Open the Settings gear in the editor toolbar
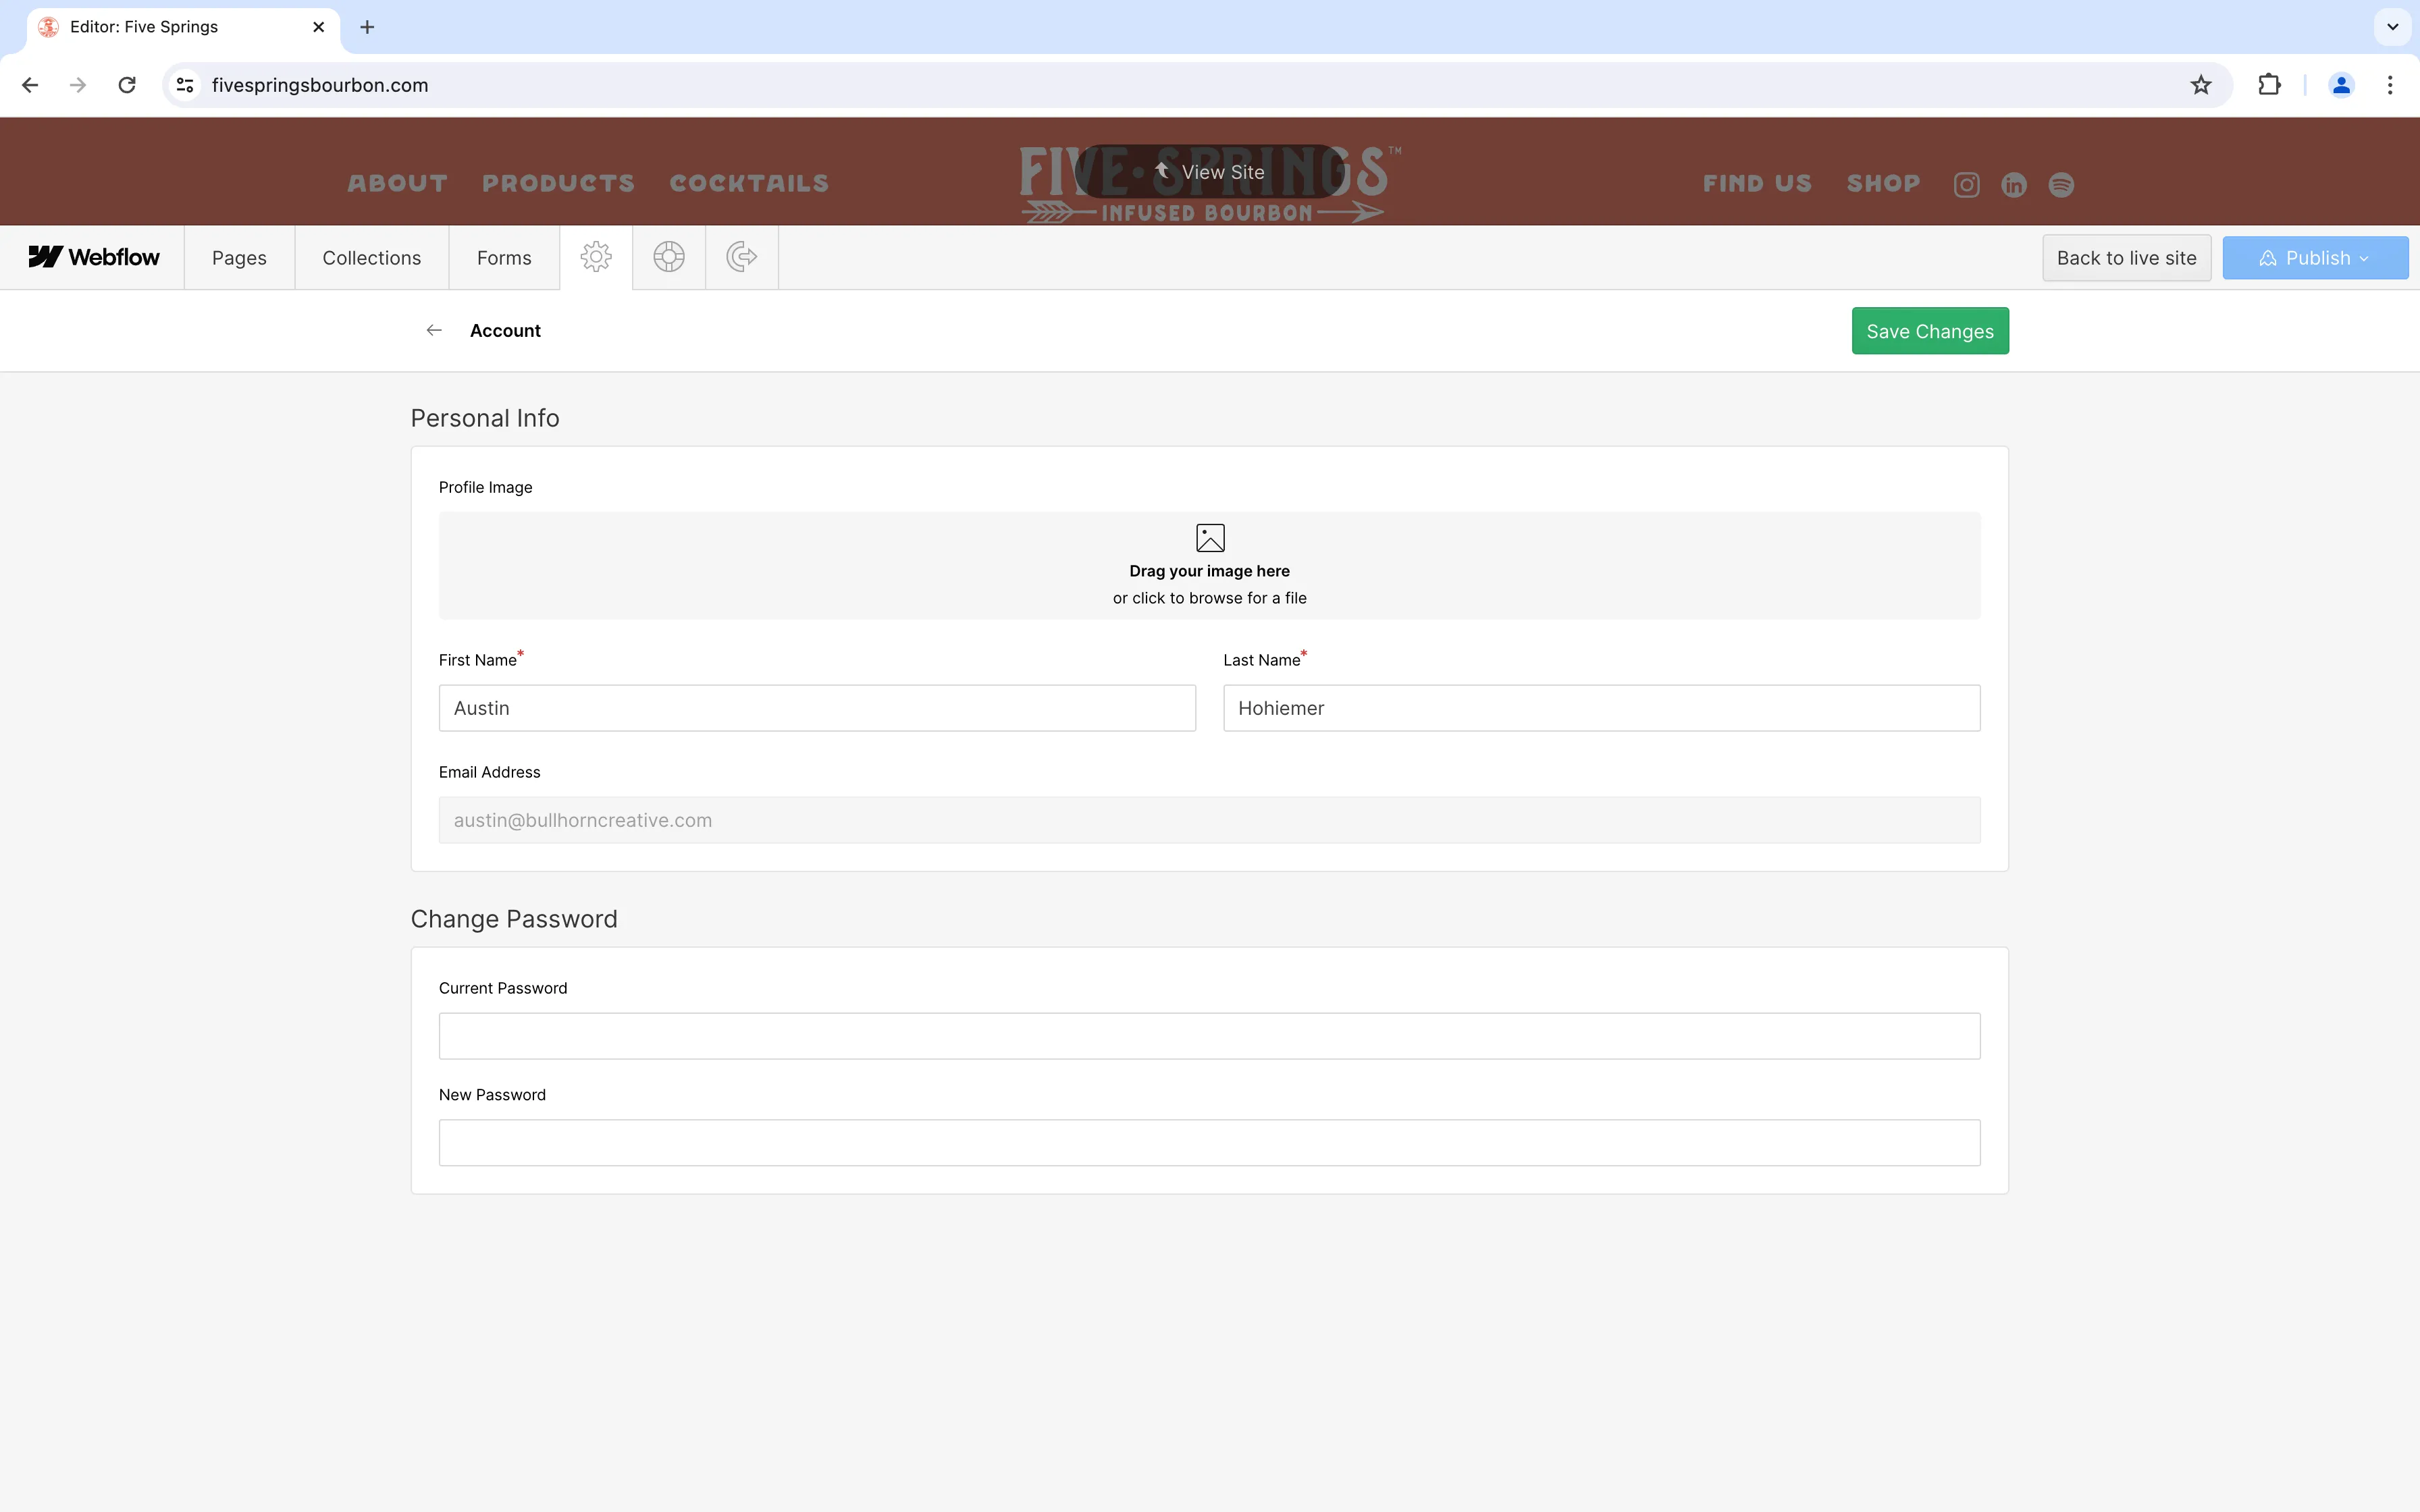Image resolution: width=2420 pixels, height=1512 pixels. (596, 257)
